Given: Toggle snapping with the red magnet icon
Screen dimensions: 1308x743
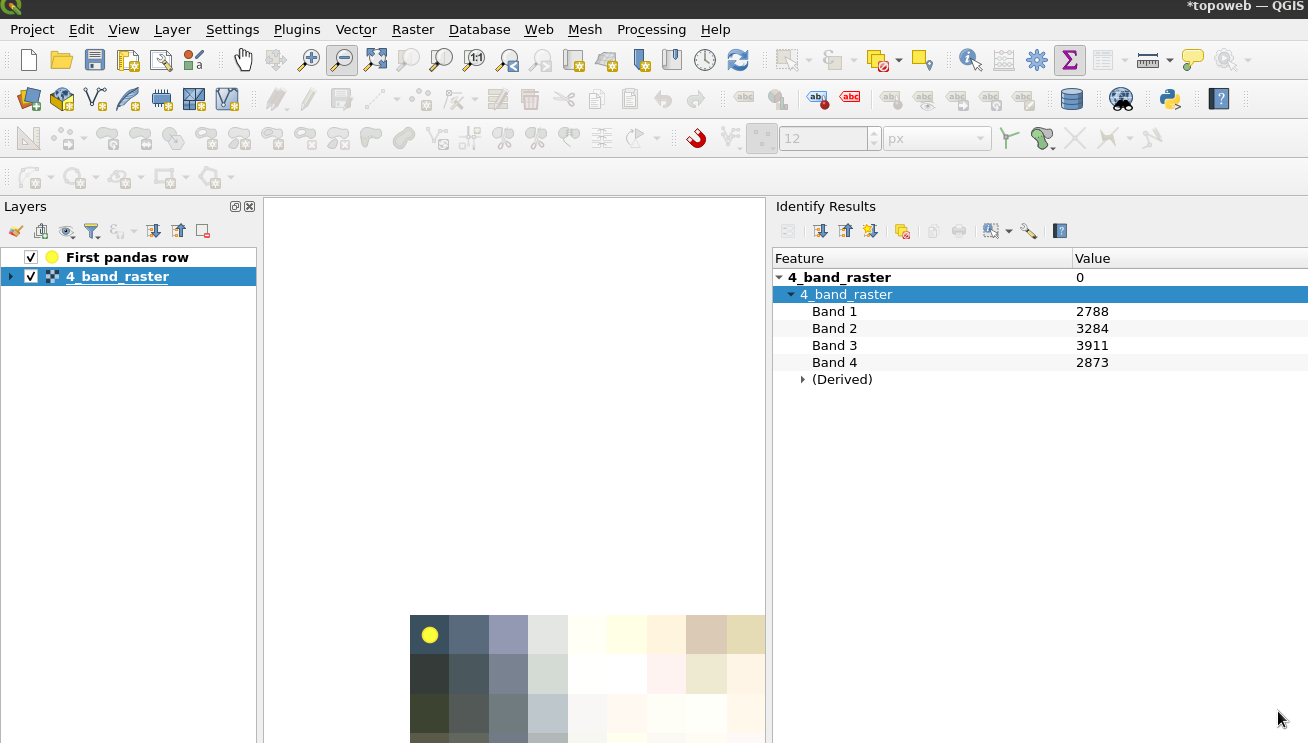Looking at the screenshot, I should tap(697, 138).
